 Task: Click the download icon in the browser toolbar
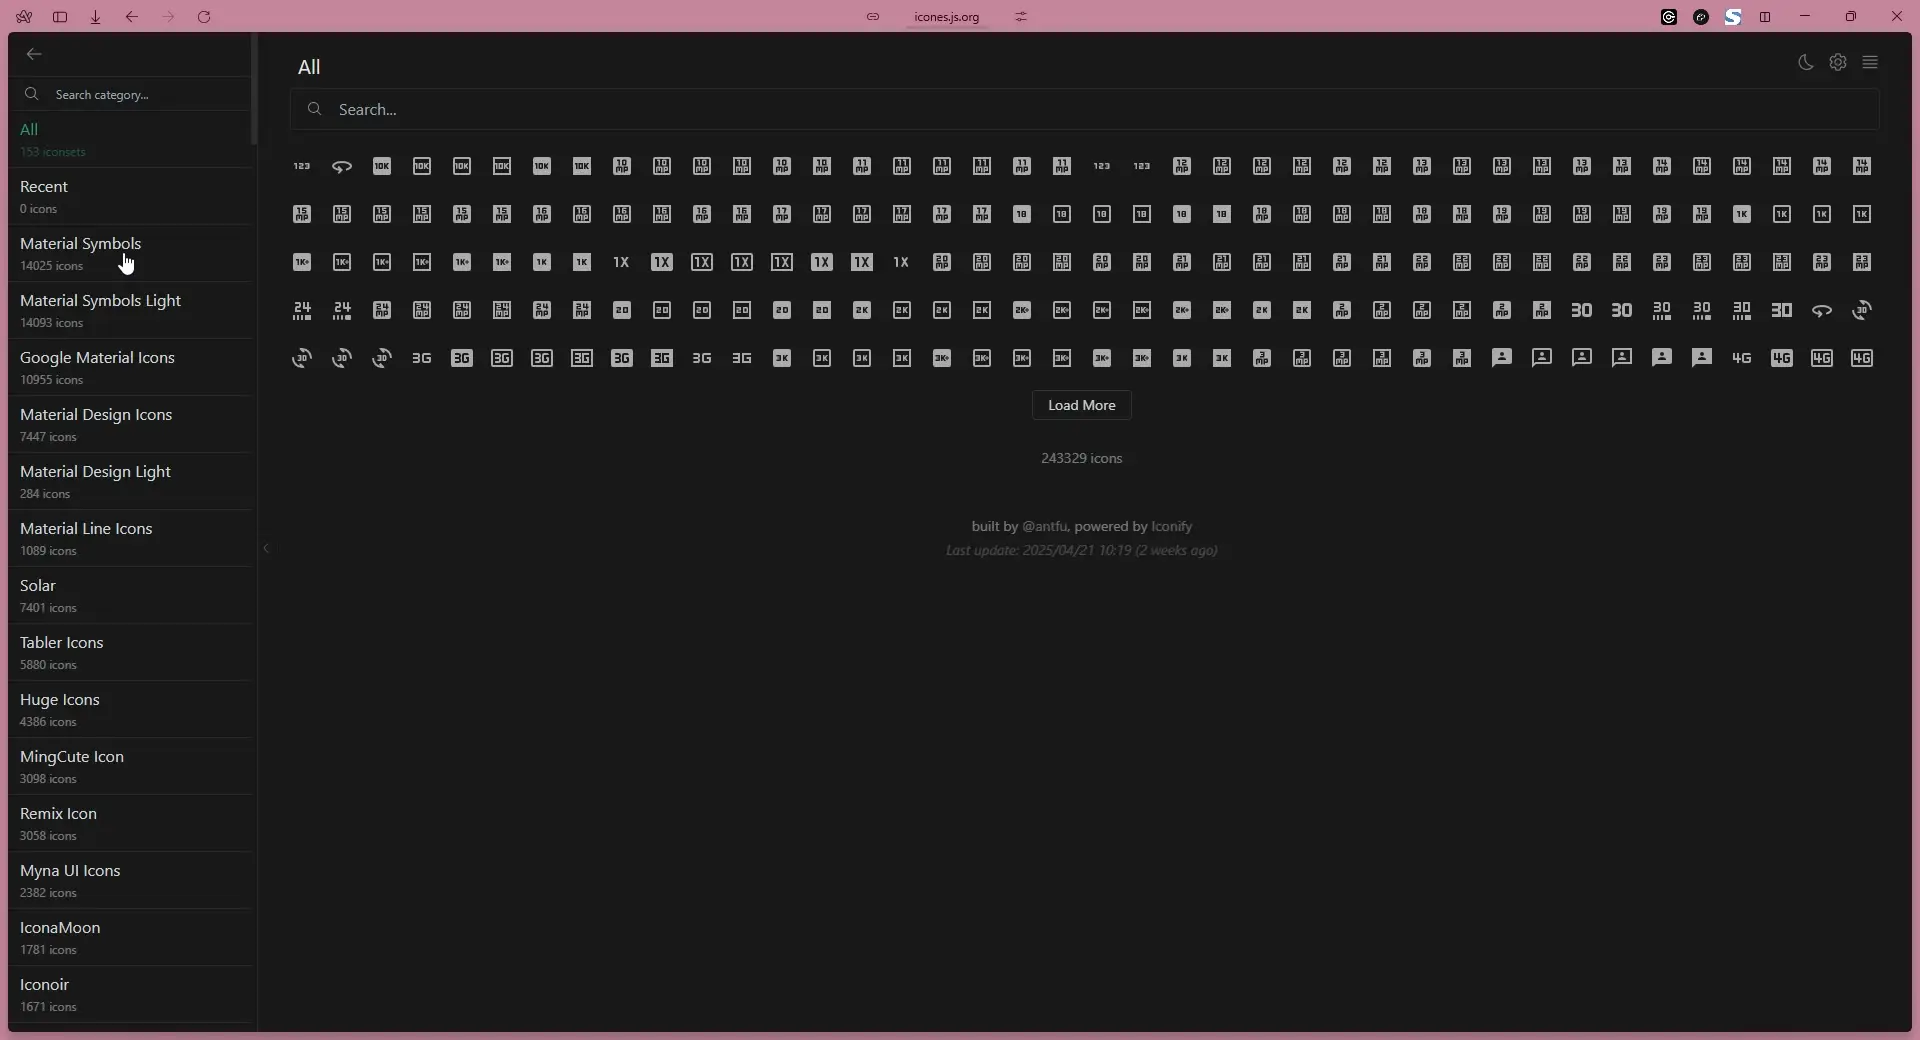[95, 17]
